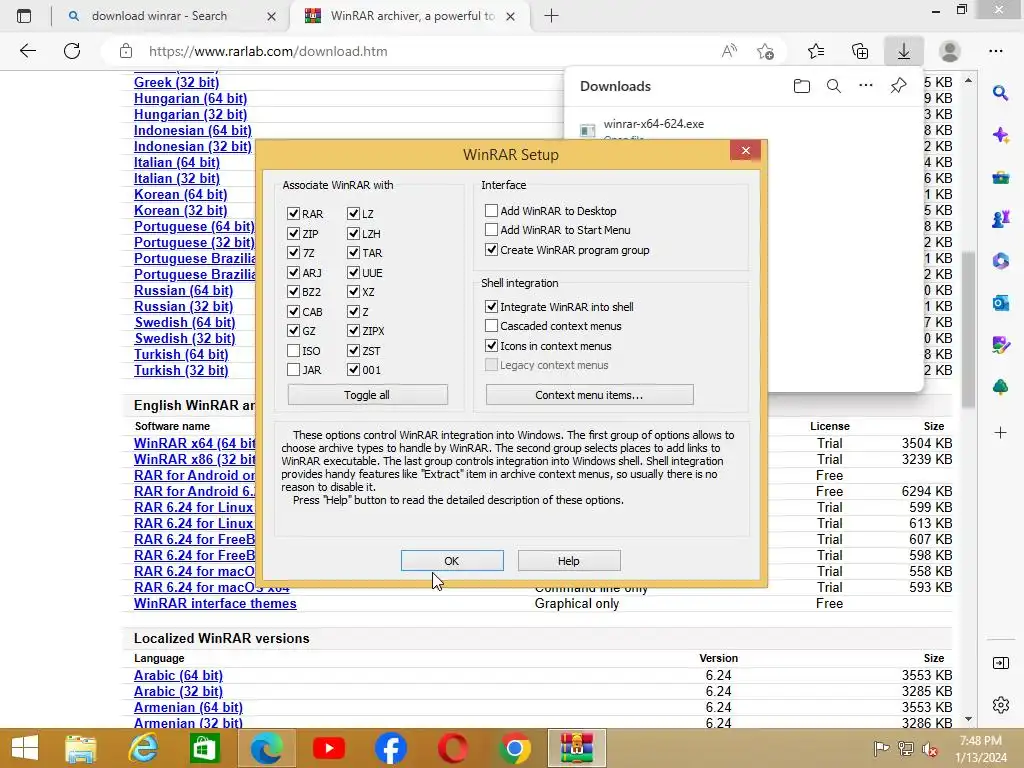Open Google Chrome from taskbar
This screenshot has width=1024, height=768.
click(x=515, y=748)
